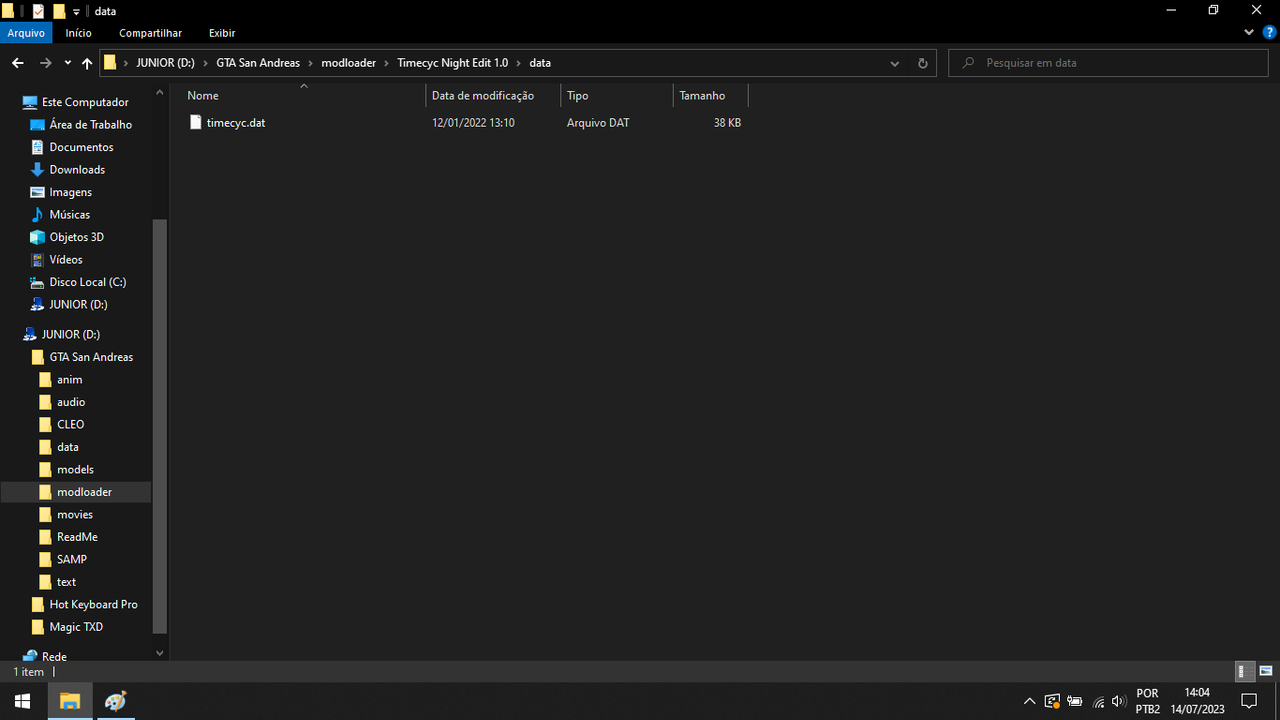Image resolution: width=1280 pixels, height=720 pixels.
Task: Open the lower JUNIOR (D:) tree root
Action: tap(70, 335)
